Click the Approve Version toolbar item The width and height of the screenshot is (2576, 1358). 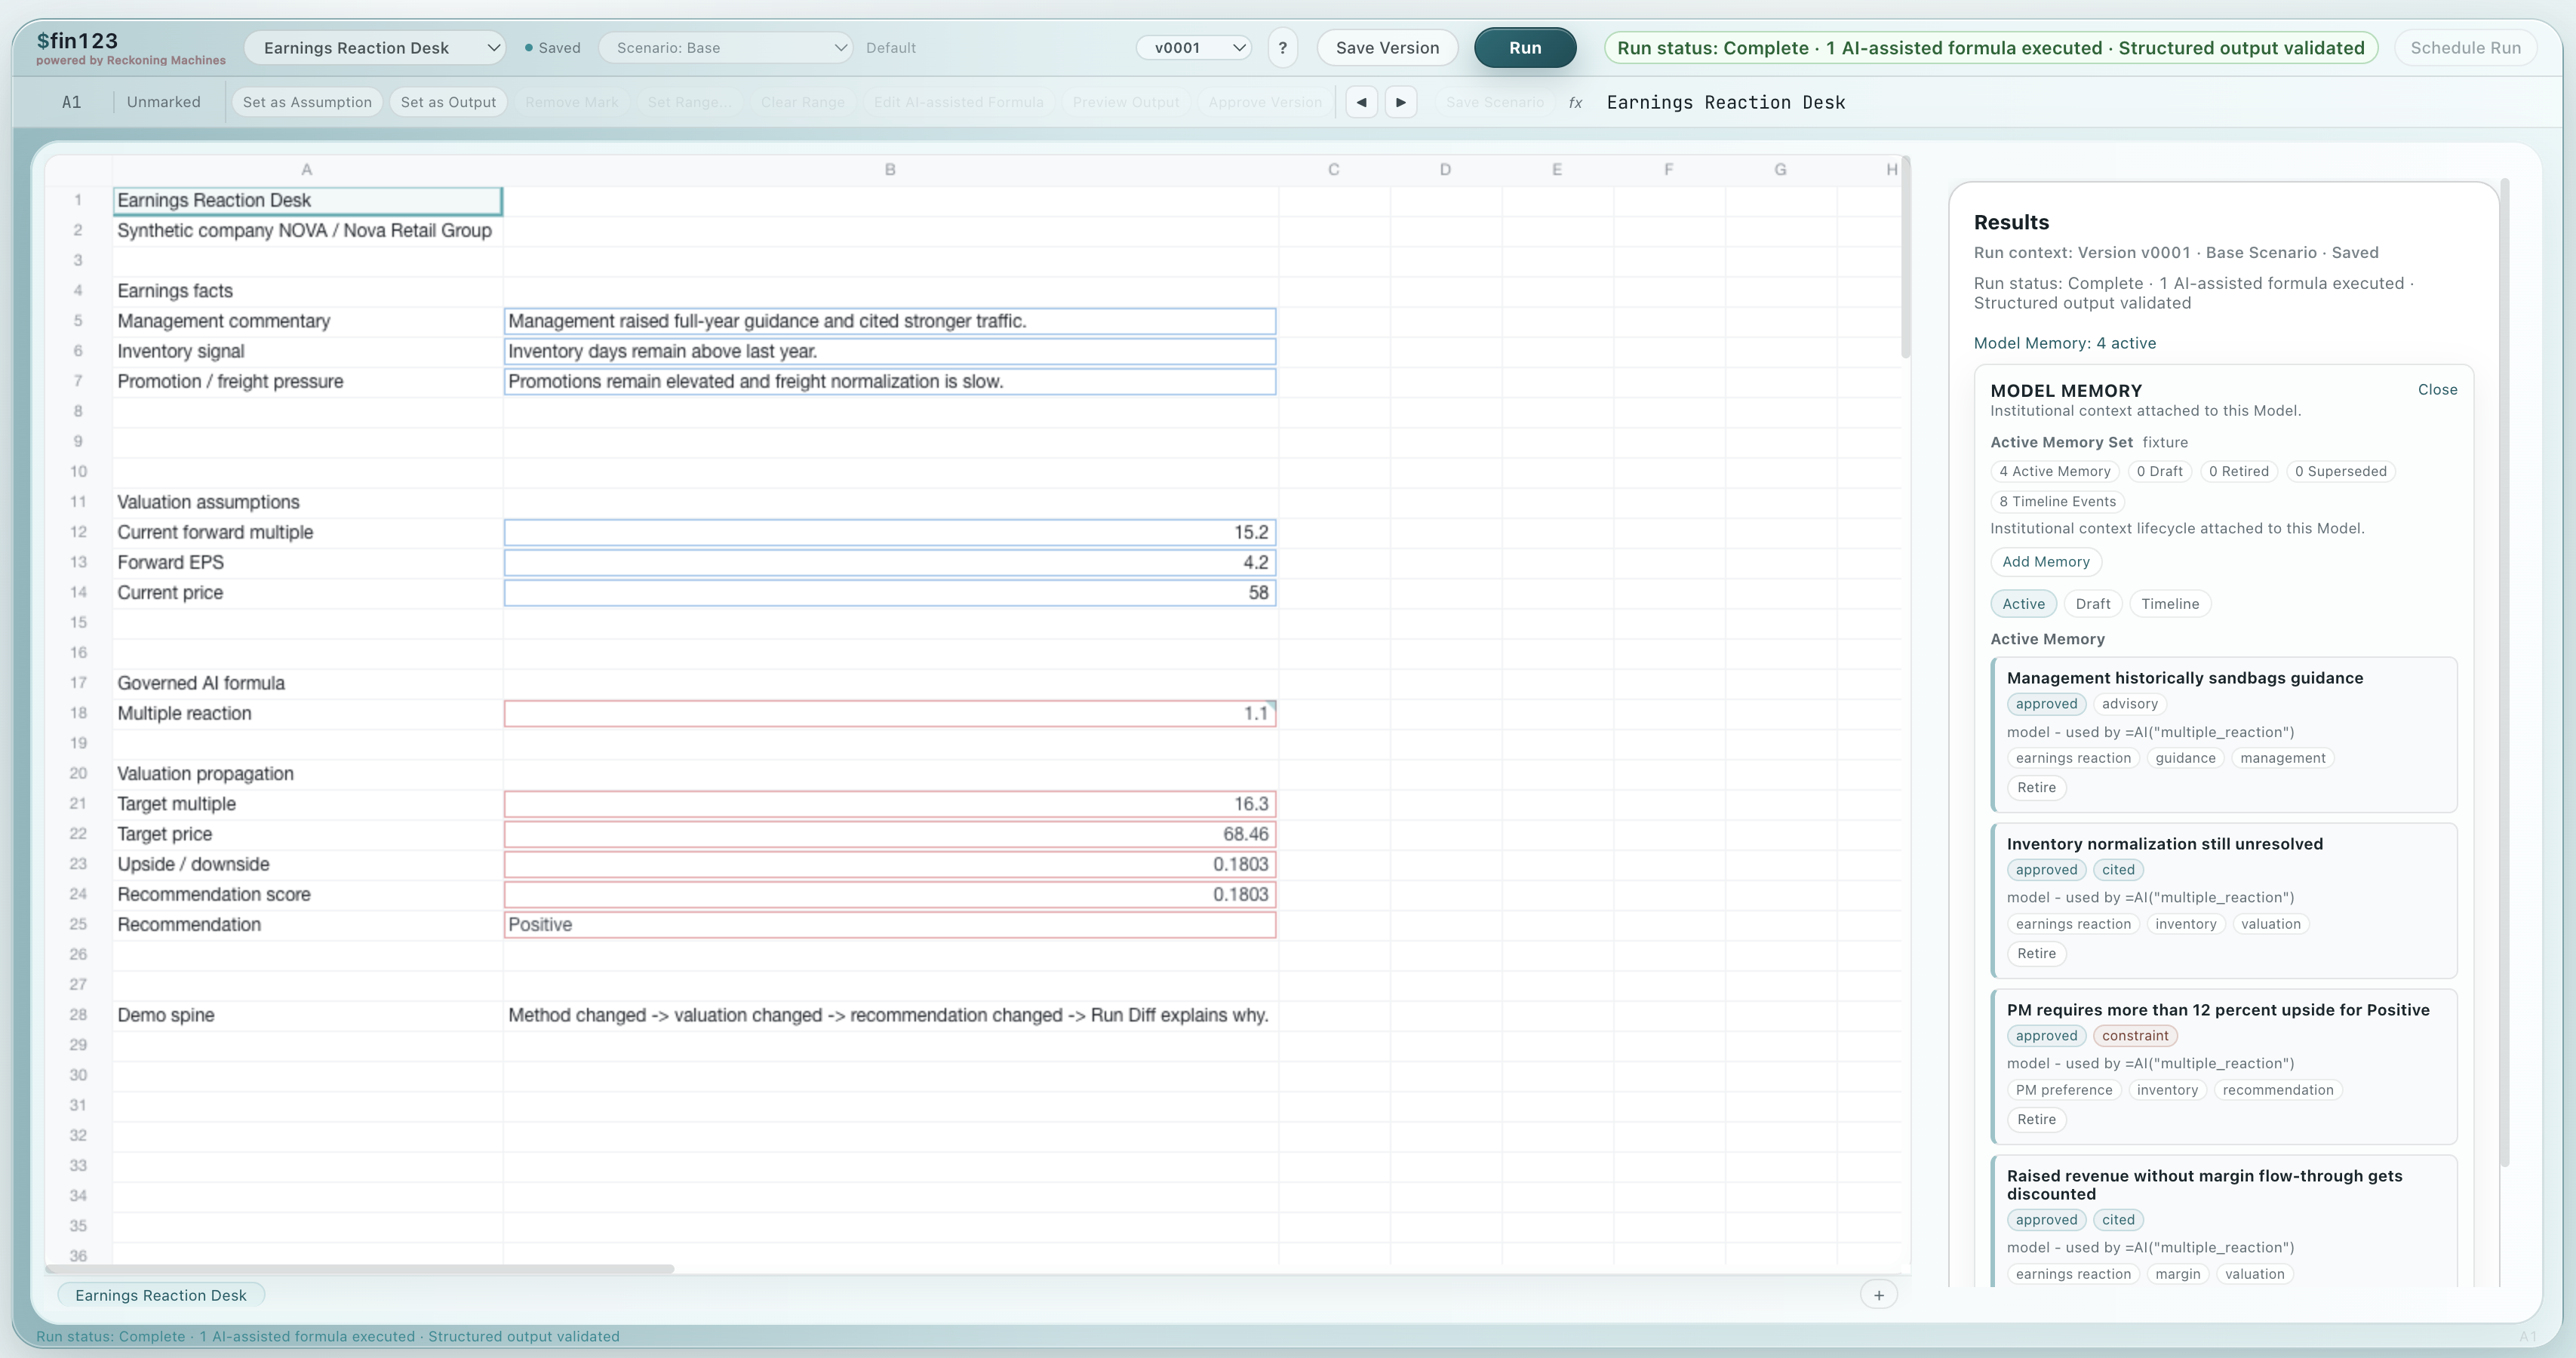click(x=1264, y=102)
